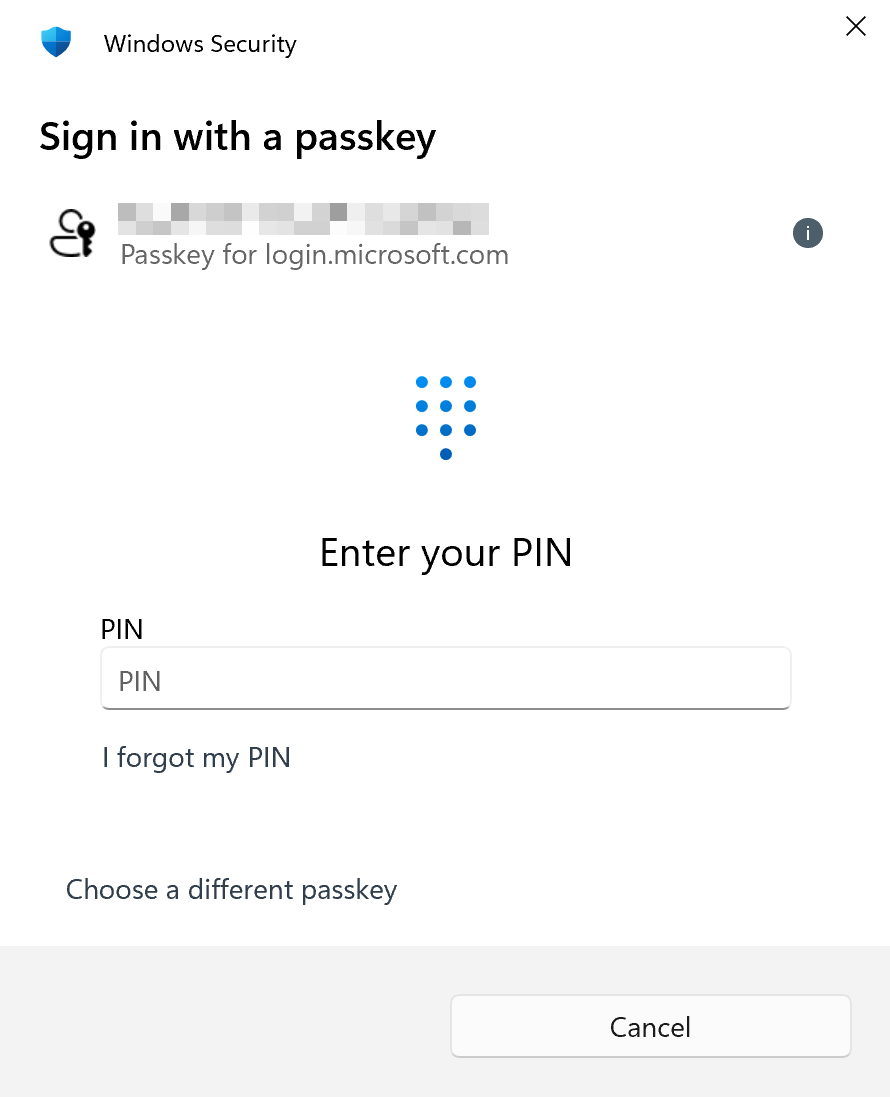This screenshot has height=1097, width=890.
Task: Click the blue PIN keypad dots icon
Action: [x=446, y=418]
